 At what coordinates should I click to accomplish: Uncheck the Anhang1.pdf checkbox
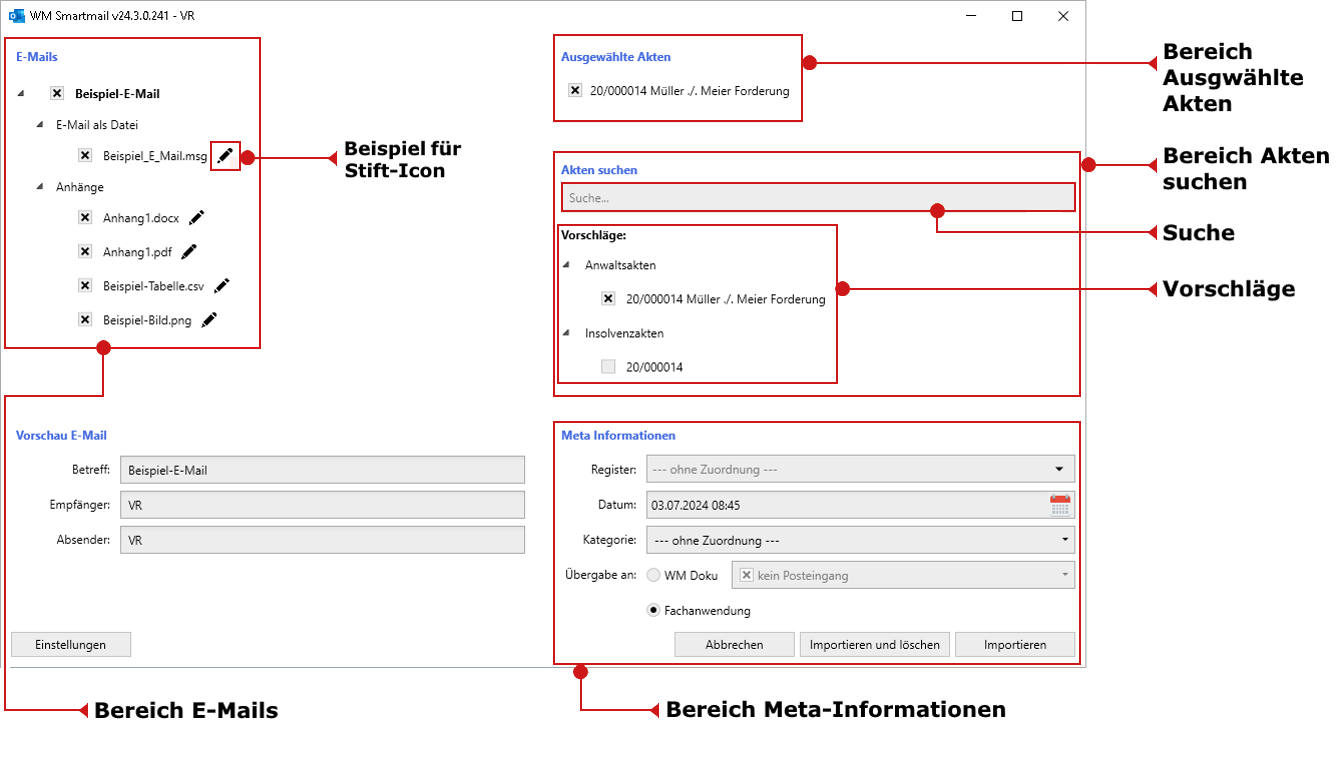pos(85,252)
